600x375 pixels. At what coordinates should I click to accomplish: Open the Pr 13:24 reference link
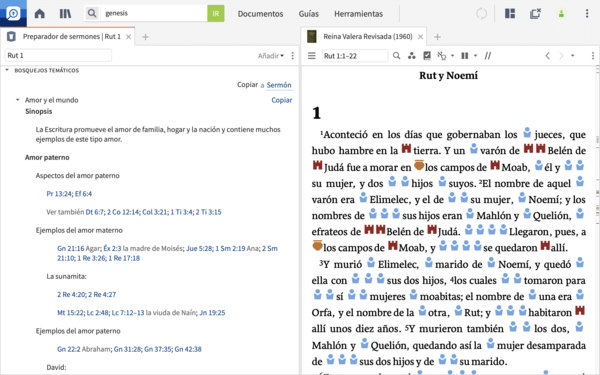pyautogui.click(x=59, y=194)
